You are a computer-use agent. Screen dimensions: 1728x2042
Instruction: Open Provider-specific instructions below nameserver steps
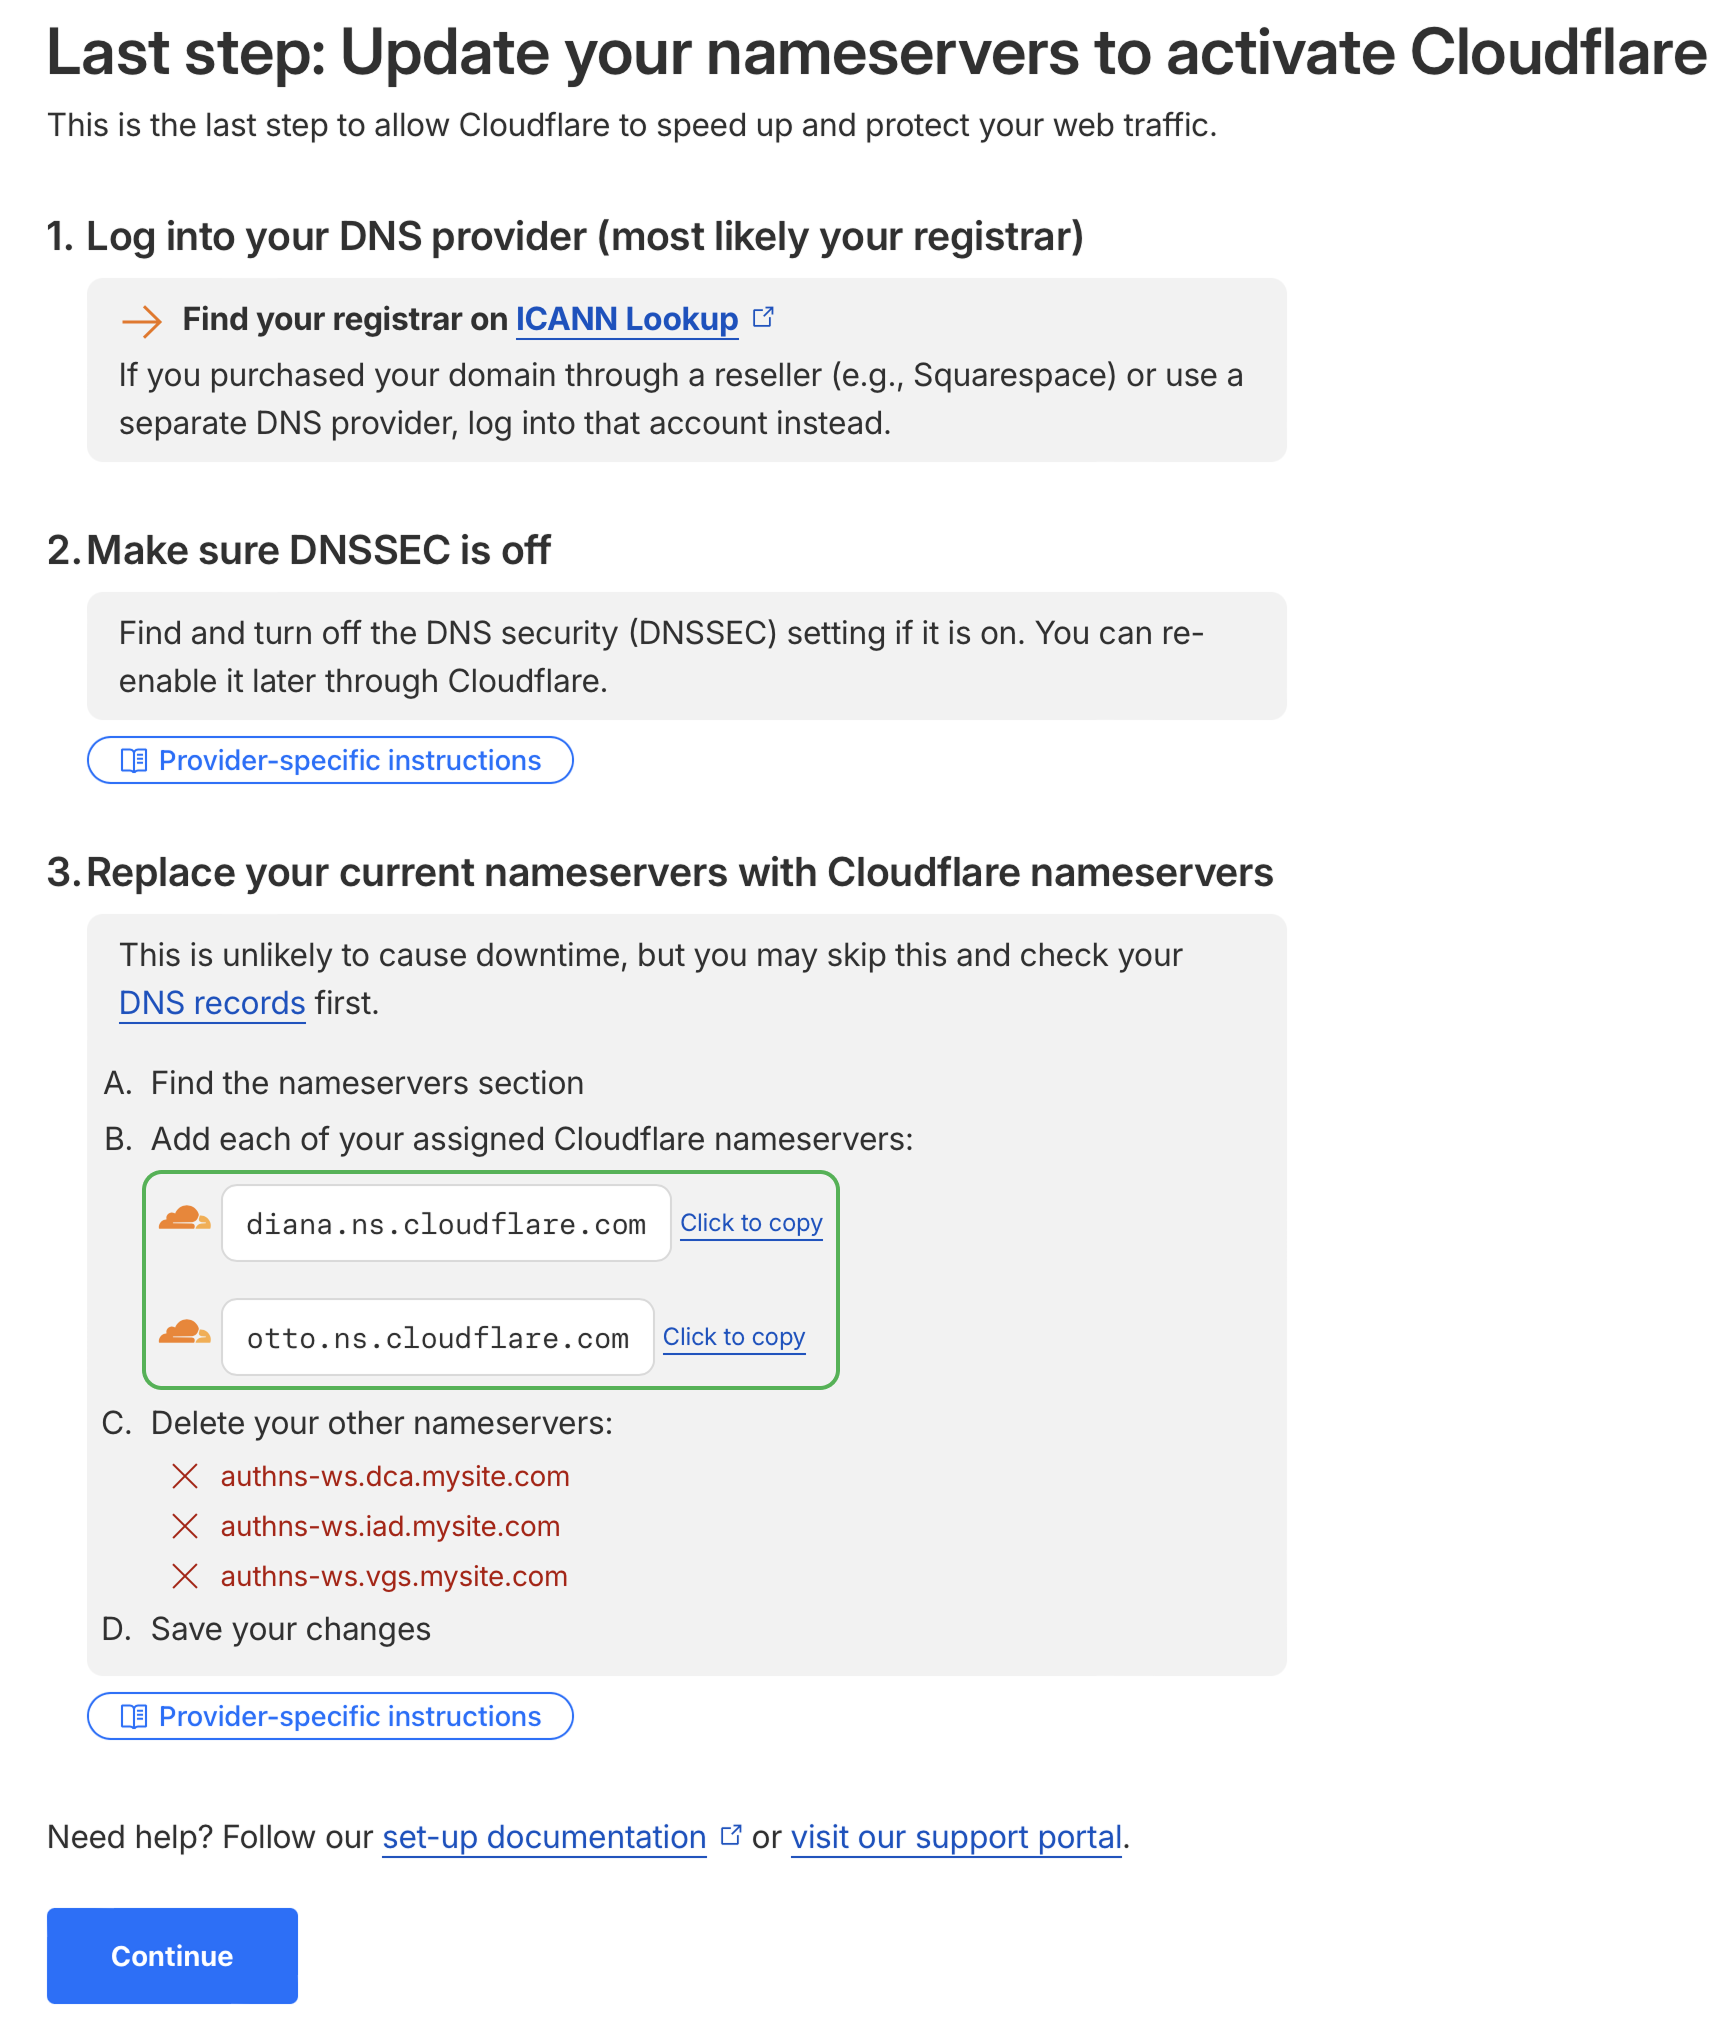tap(330, 1716)
